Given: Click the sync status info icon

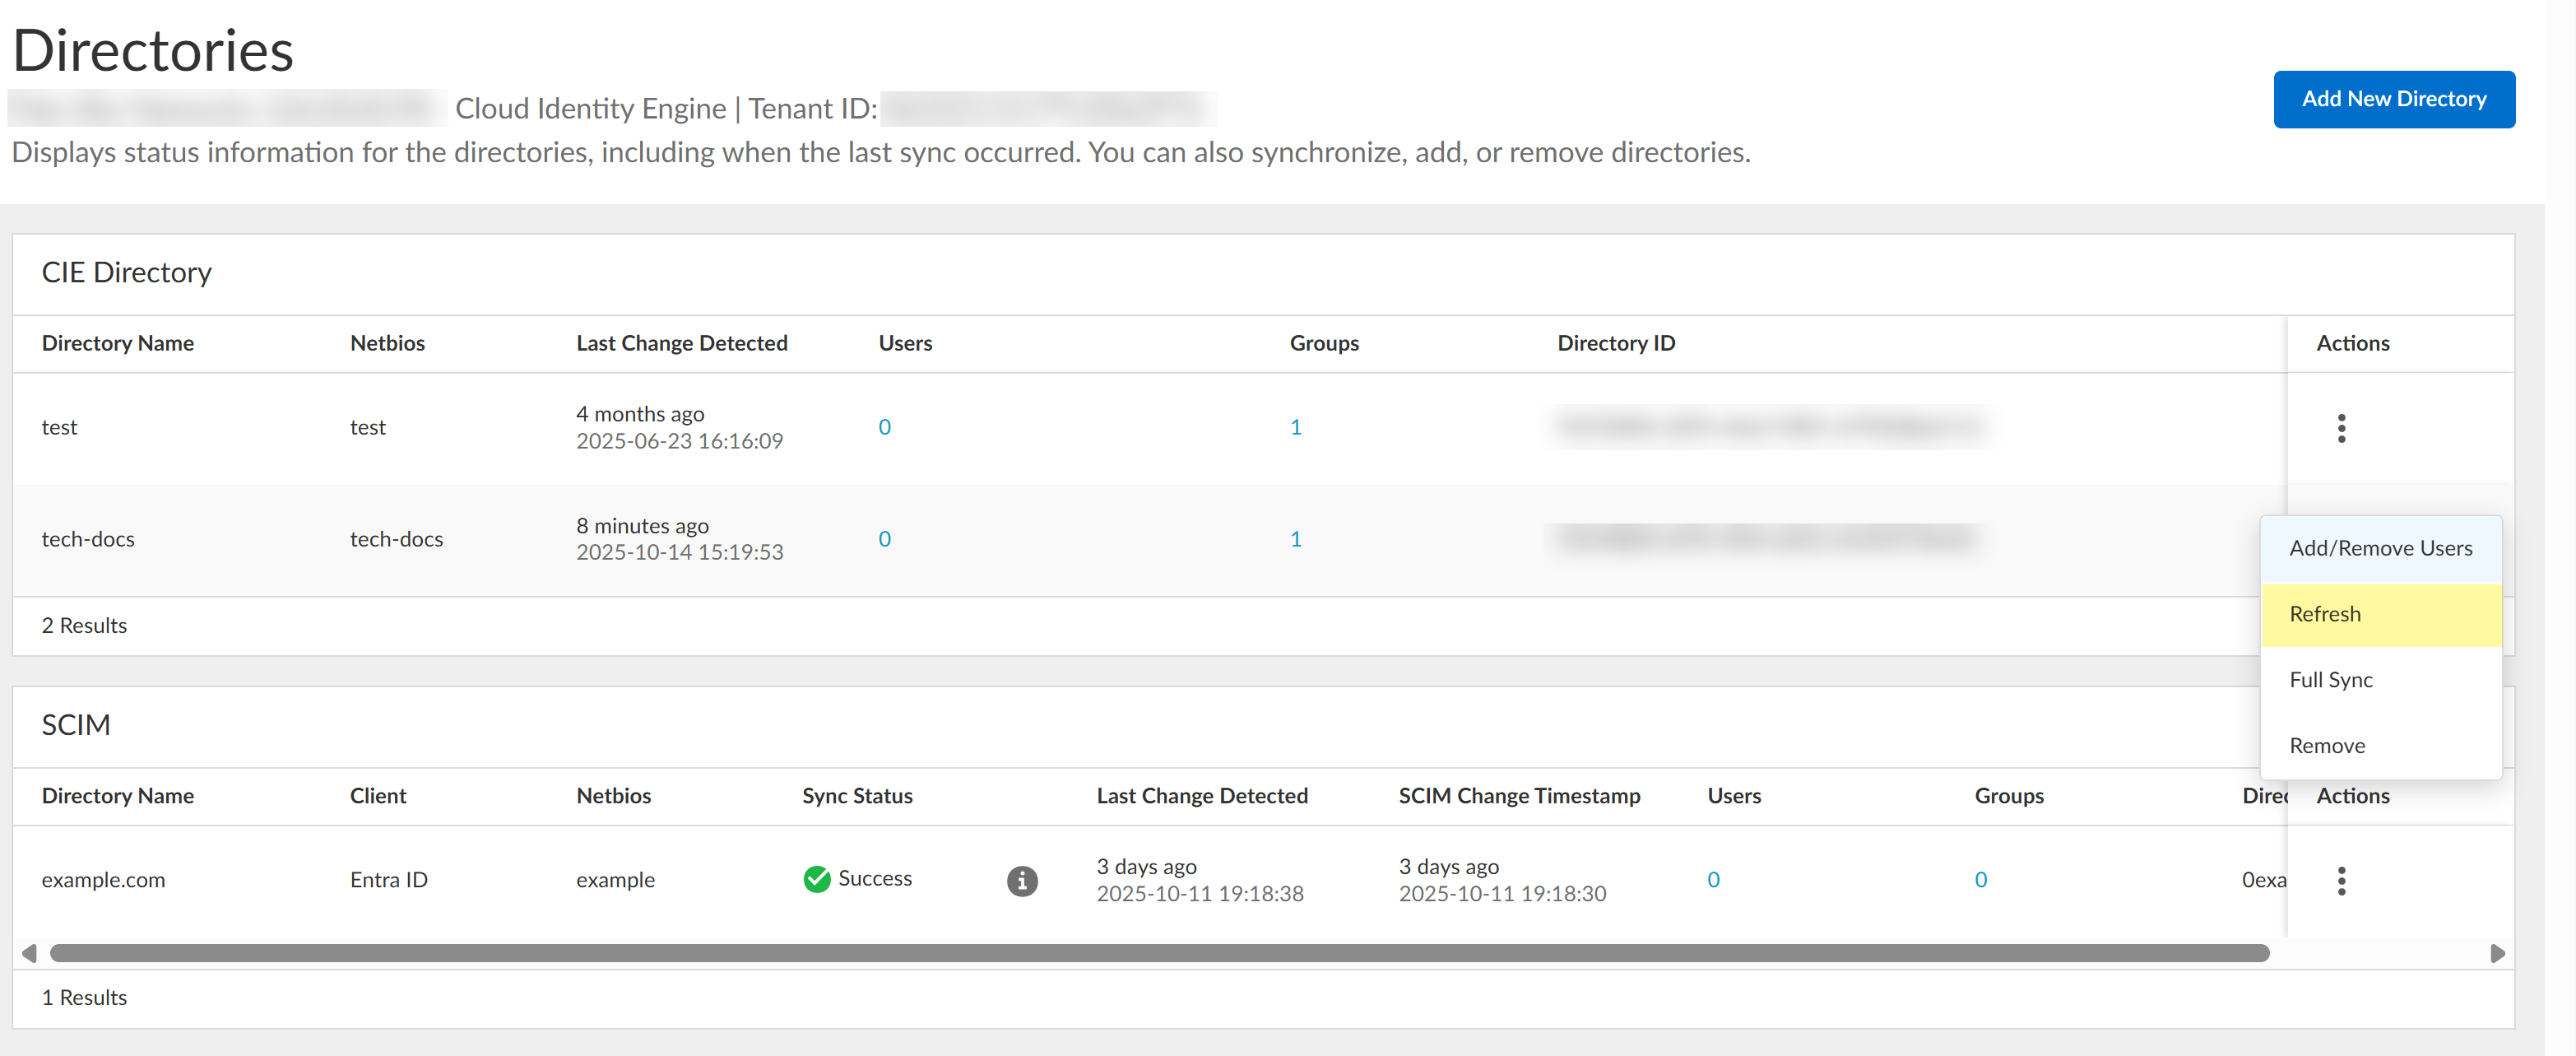Looking at the screenshot, I should (x=1021, y=880).
